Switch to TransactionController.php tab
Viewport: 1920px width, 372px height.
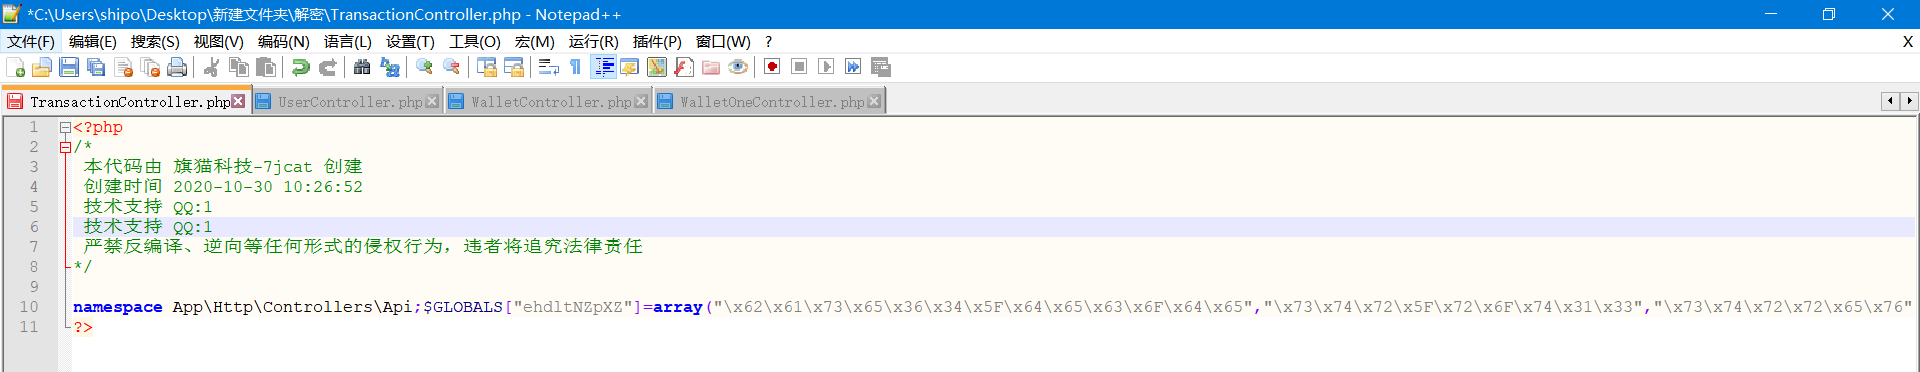(128, 102)
